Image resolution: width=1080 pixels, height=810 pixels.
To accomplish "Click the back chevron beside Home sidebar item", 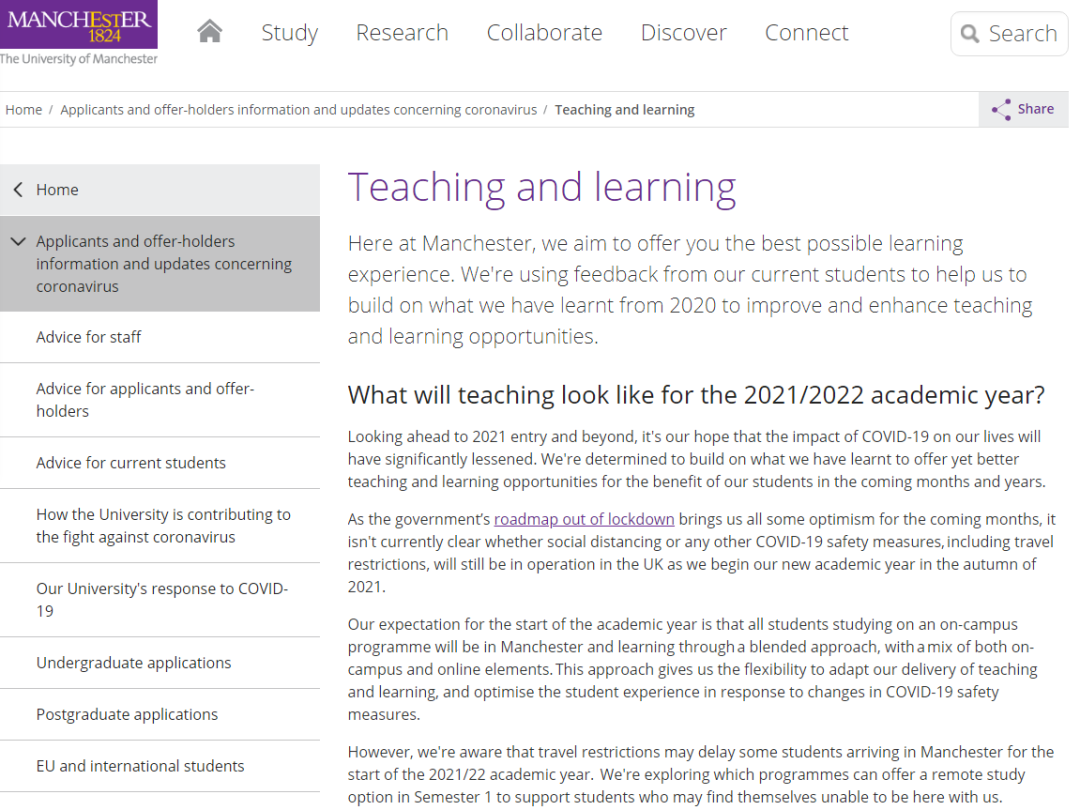I will coord(18,190).
